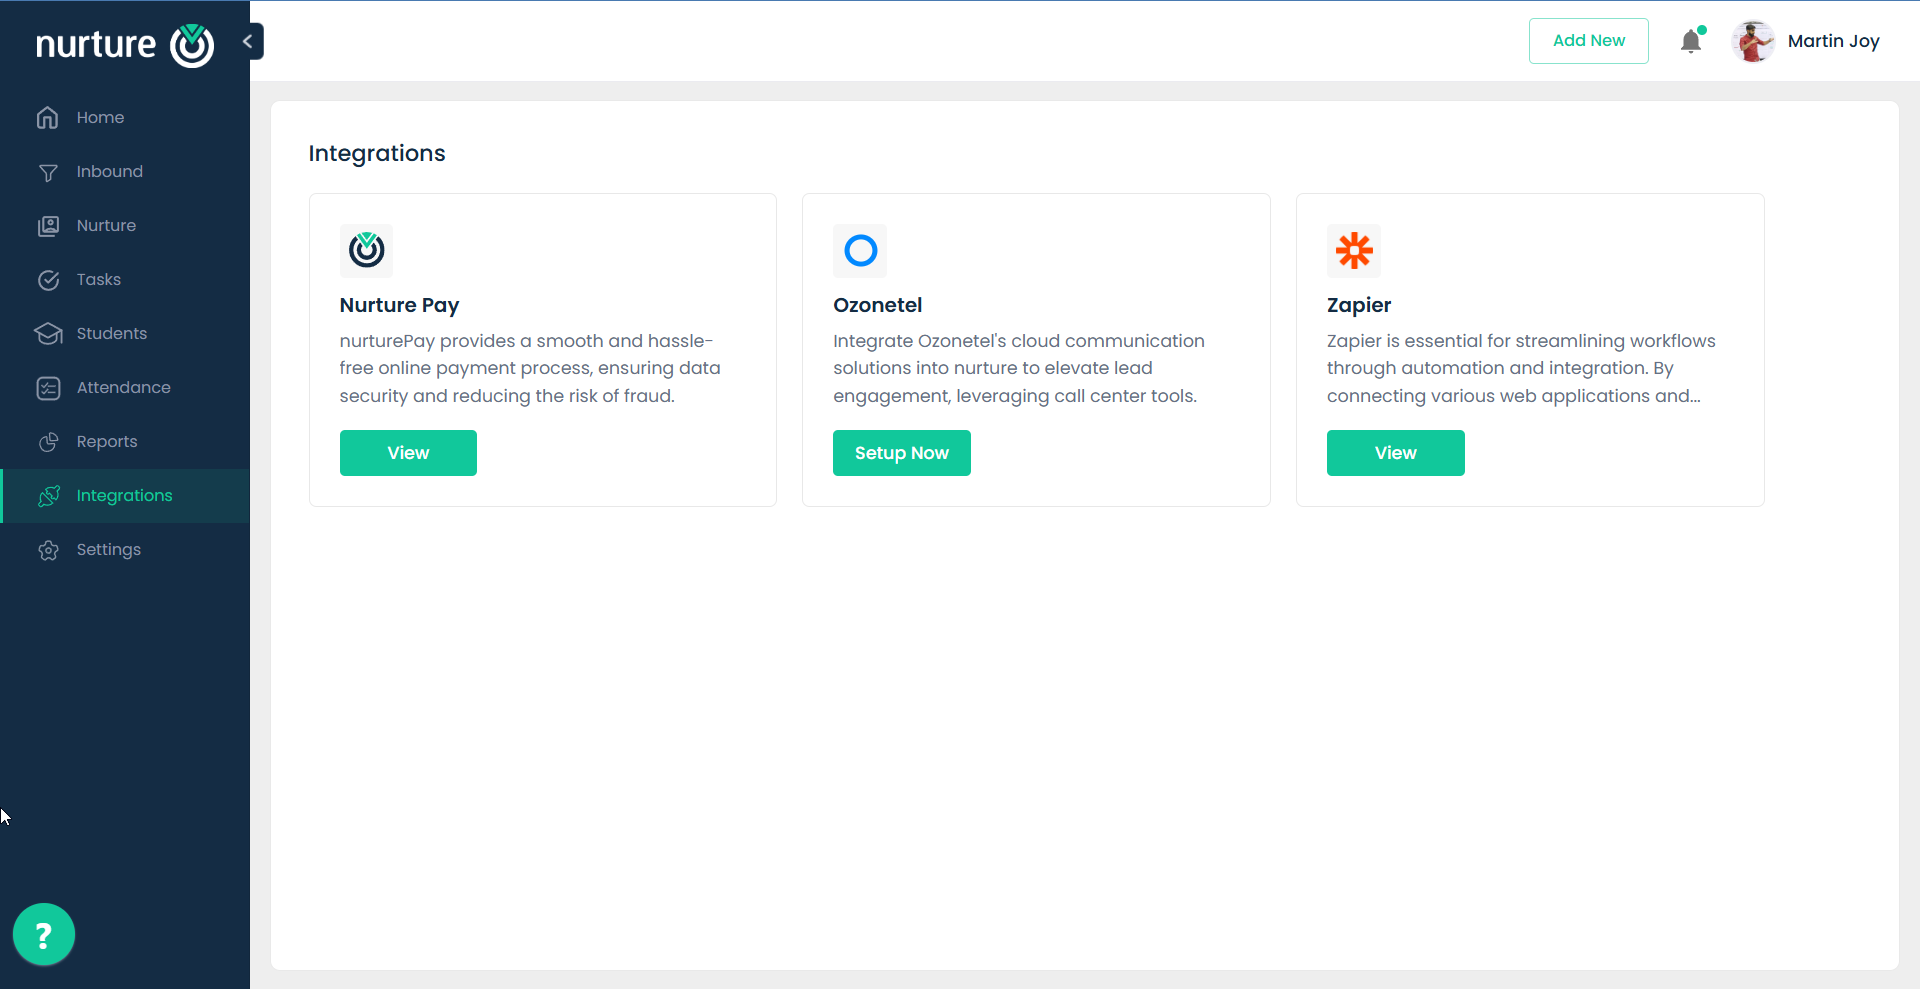Open Tasks in the sidebar
The height and width of the screenshot is (989, 1920).
[x=125, y=279]
